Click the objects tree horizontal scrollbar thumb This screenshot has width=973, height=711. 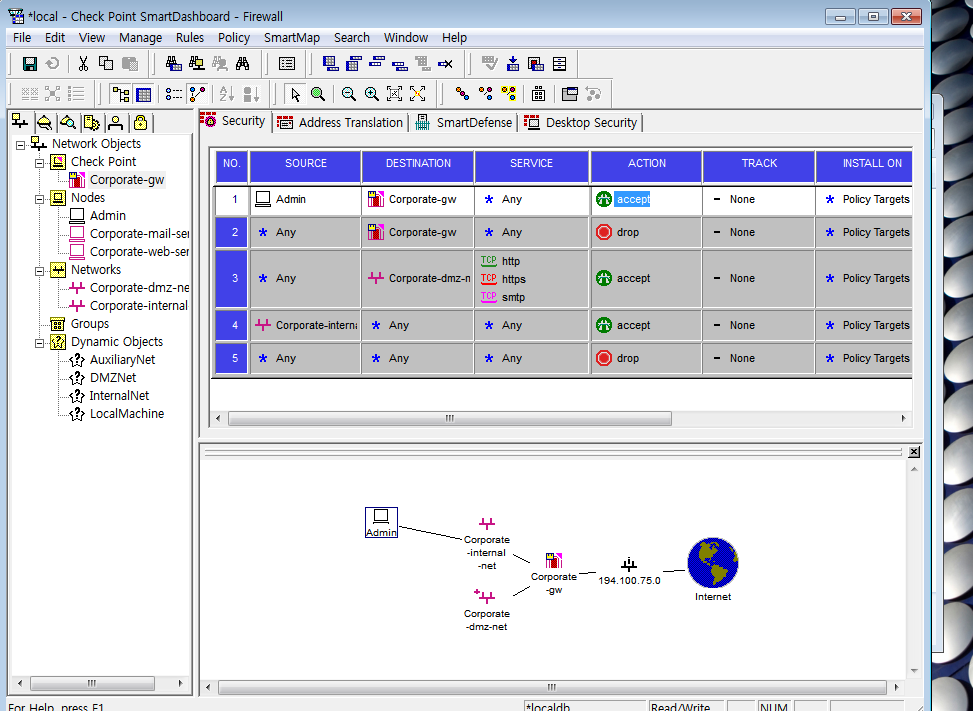(92, 683)
